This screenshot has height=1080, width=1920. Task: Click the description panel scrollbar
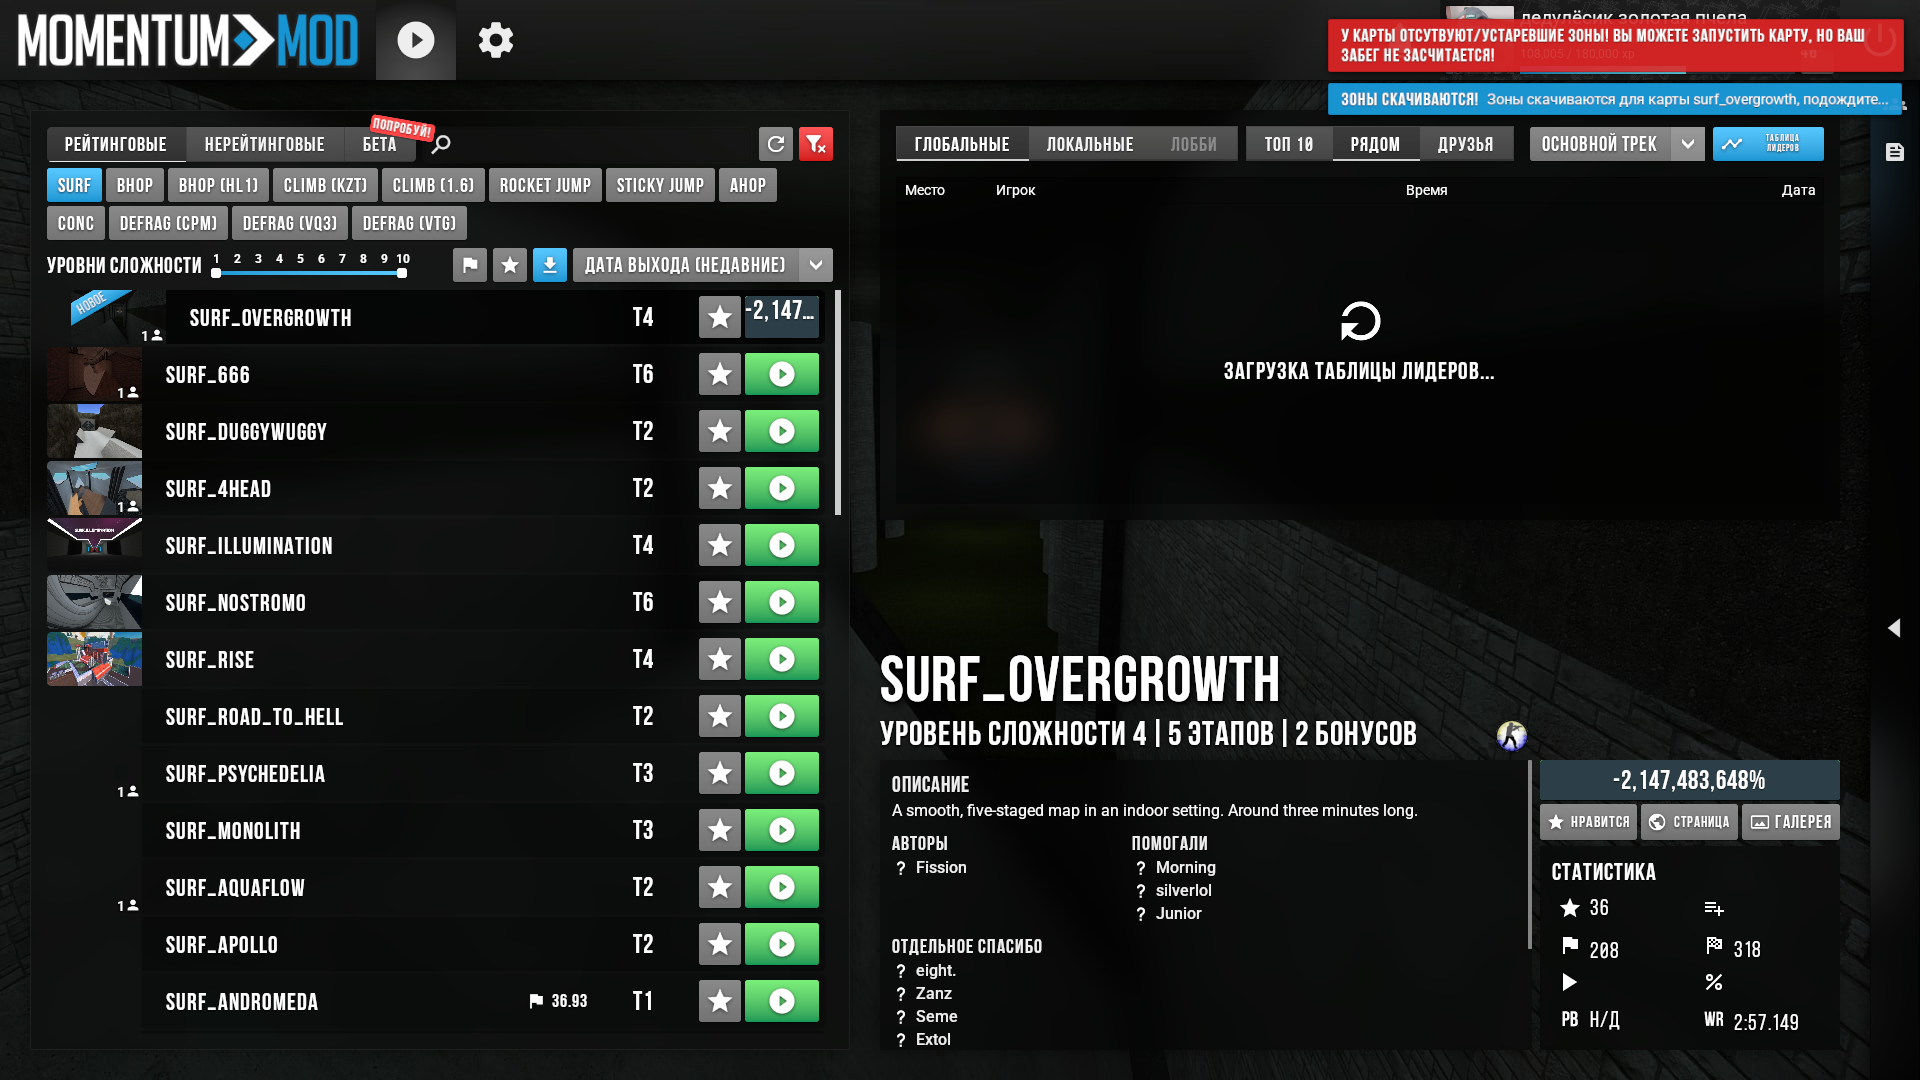click(x=1530, y=855)
